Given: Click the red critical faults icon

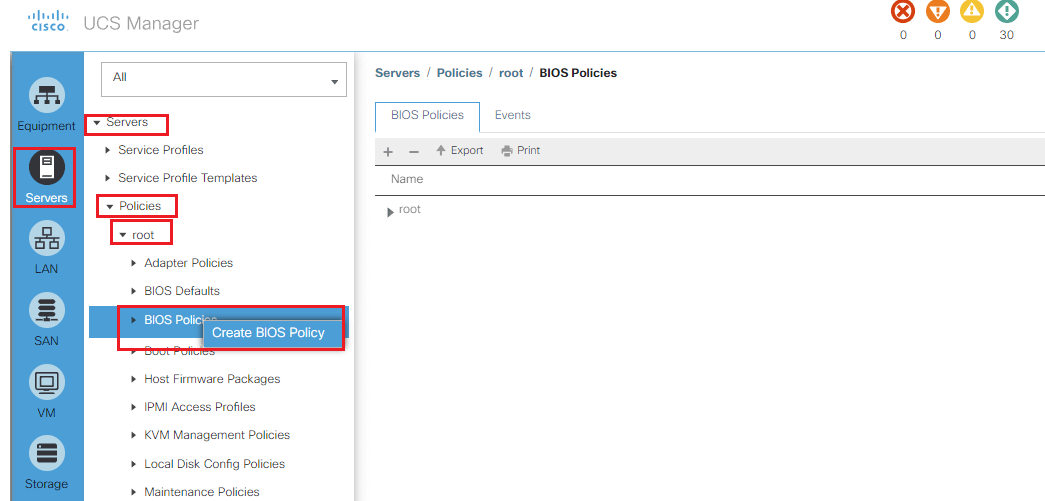Looking at the screenshot, I should tap(903, 12).
